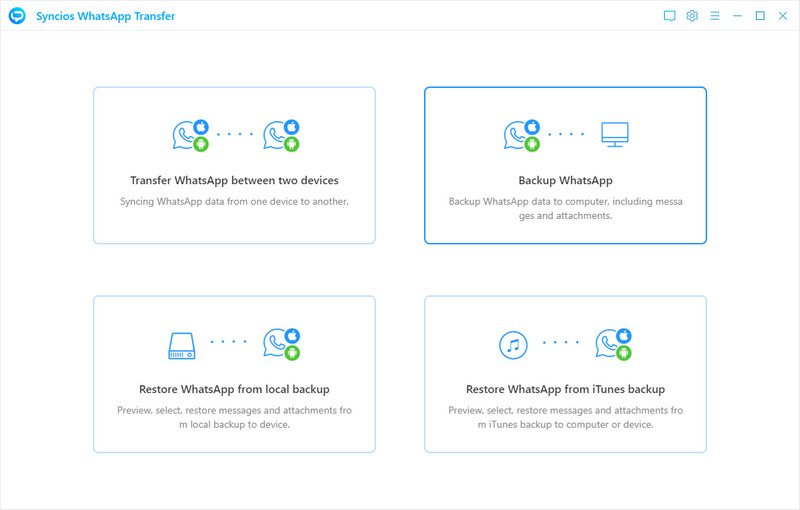Close the Syncios WhatsApp Transfer window
This screenshot has height=510, width=800.
783,16
